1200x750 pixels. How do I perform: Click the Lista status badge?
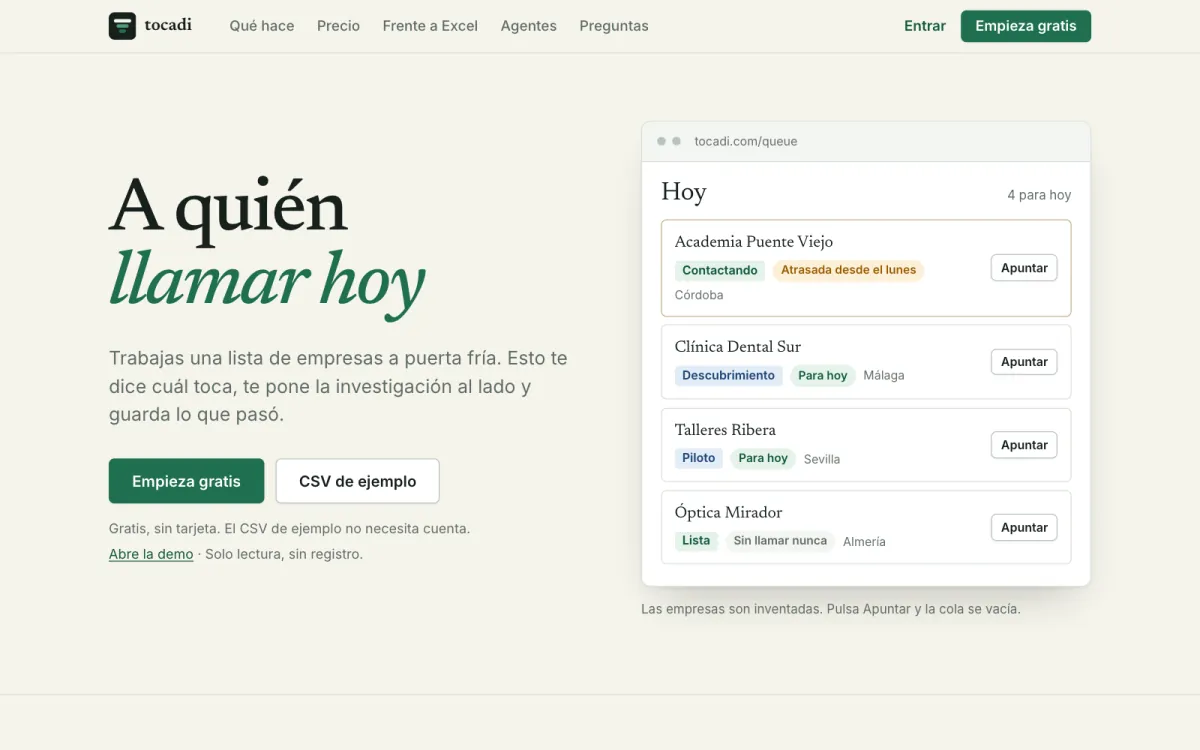696,541
